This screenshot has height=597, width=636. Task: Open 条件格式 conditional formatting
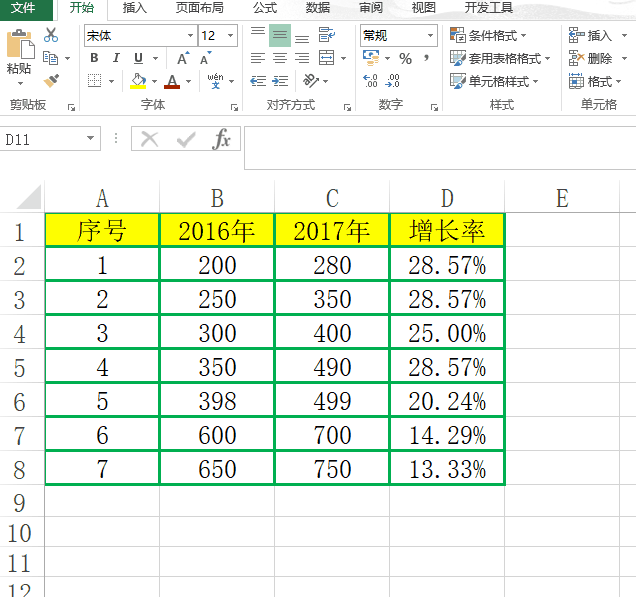(488, 35)
